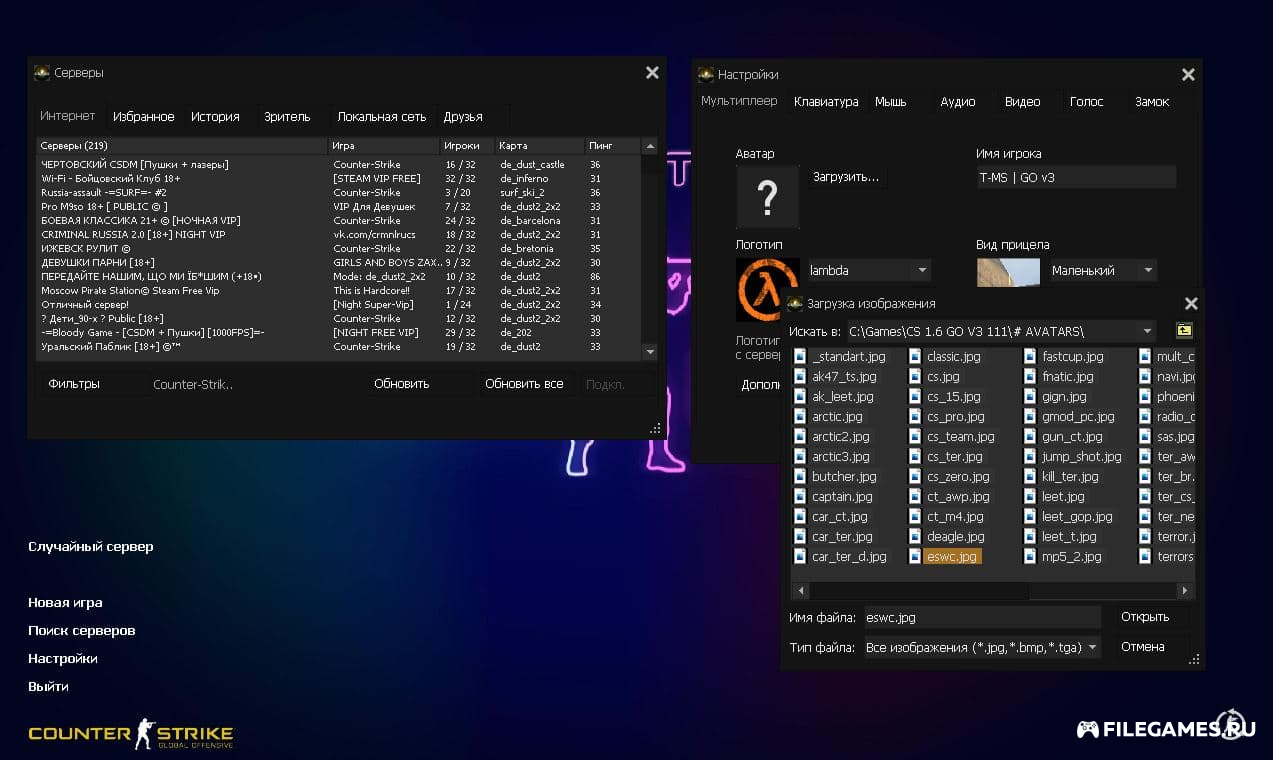Select the cs_zero.jpg file icon
Screen dimensions: 1273x760
pos(915,476)
